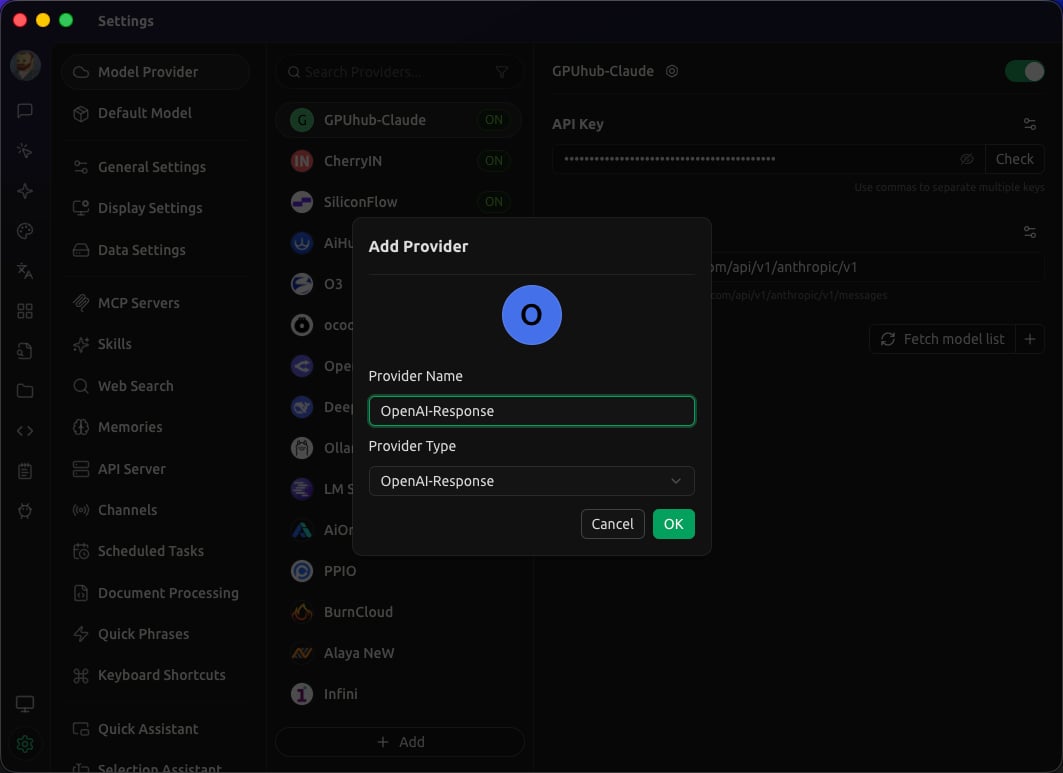Select SiliconFlow provider in list
Screen dimensions: 1063x773
pos(399,202)
